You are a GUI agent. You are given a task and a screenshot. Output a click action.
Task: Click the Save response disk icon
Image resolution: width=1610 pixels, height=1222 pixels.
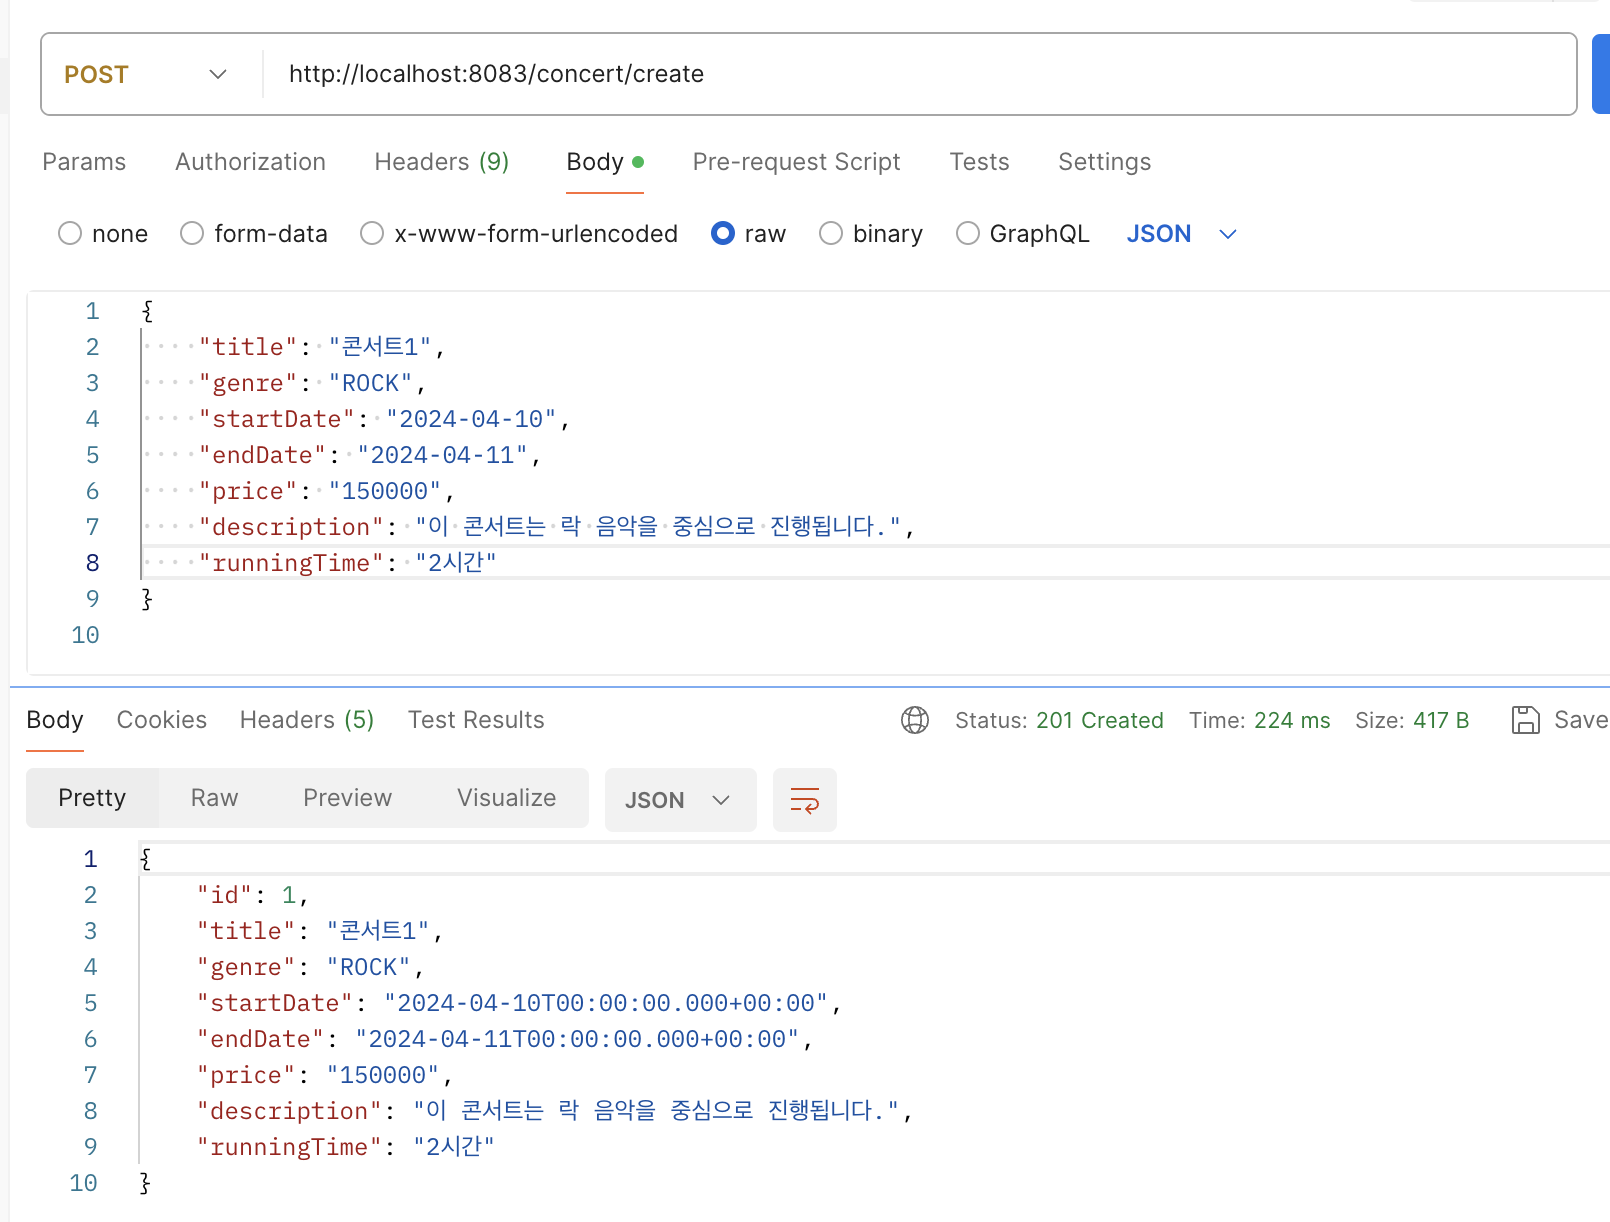click(1525, 720)
